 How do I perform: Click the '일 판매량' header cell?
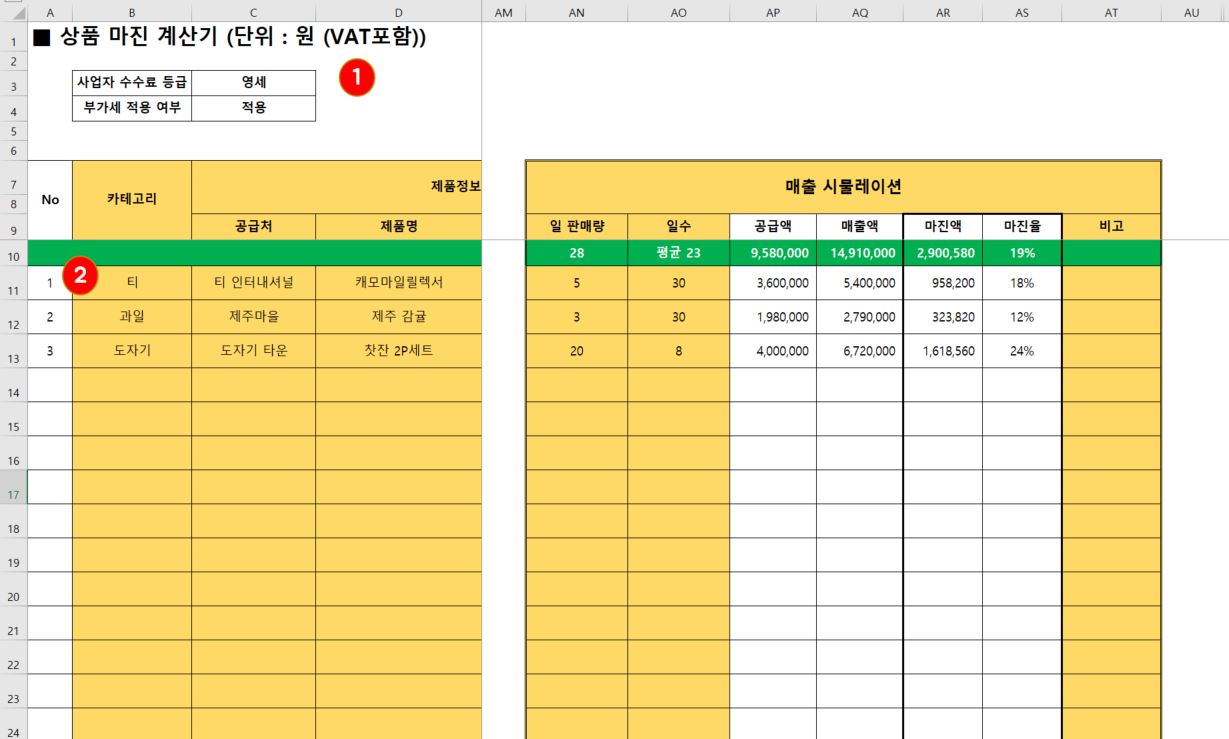(x=577, y=227)
